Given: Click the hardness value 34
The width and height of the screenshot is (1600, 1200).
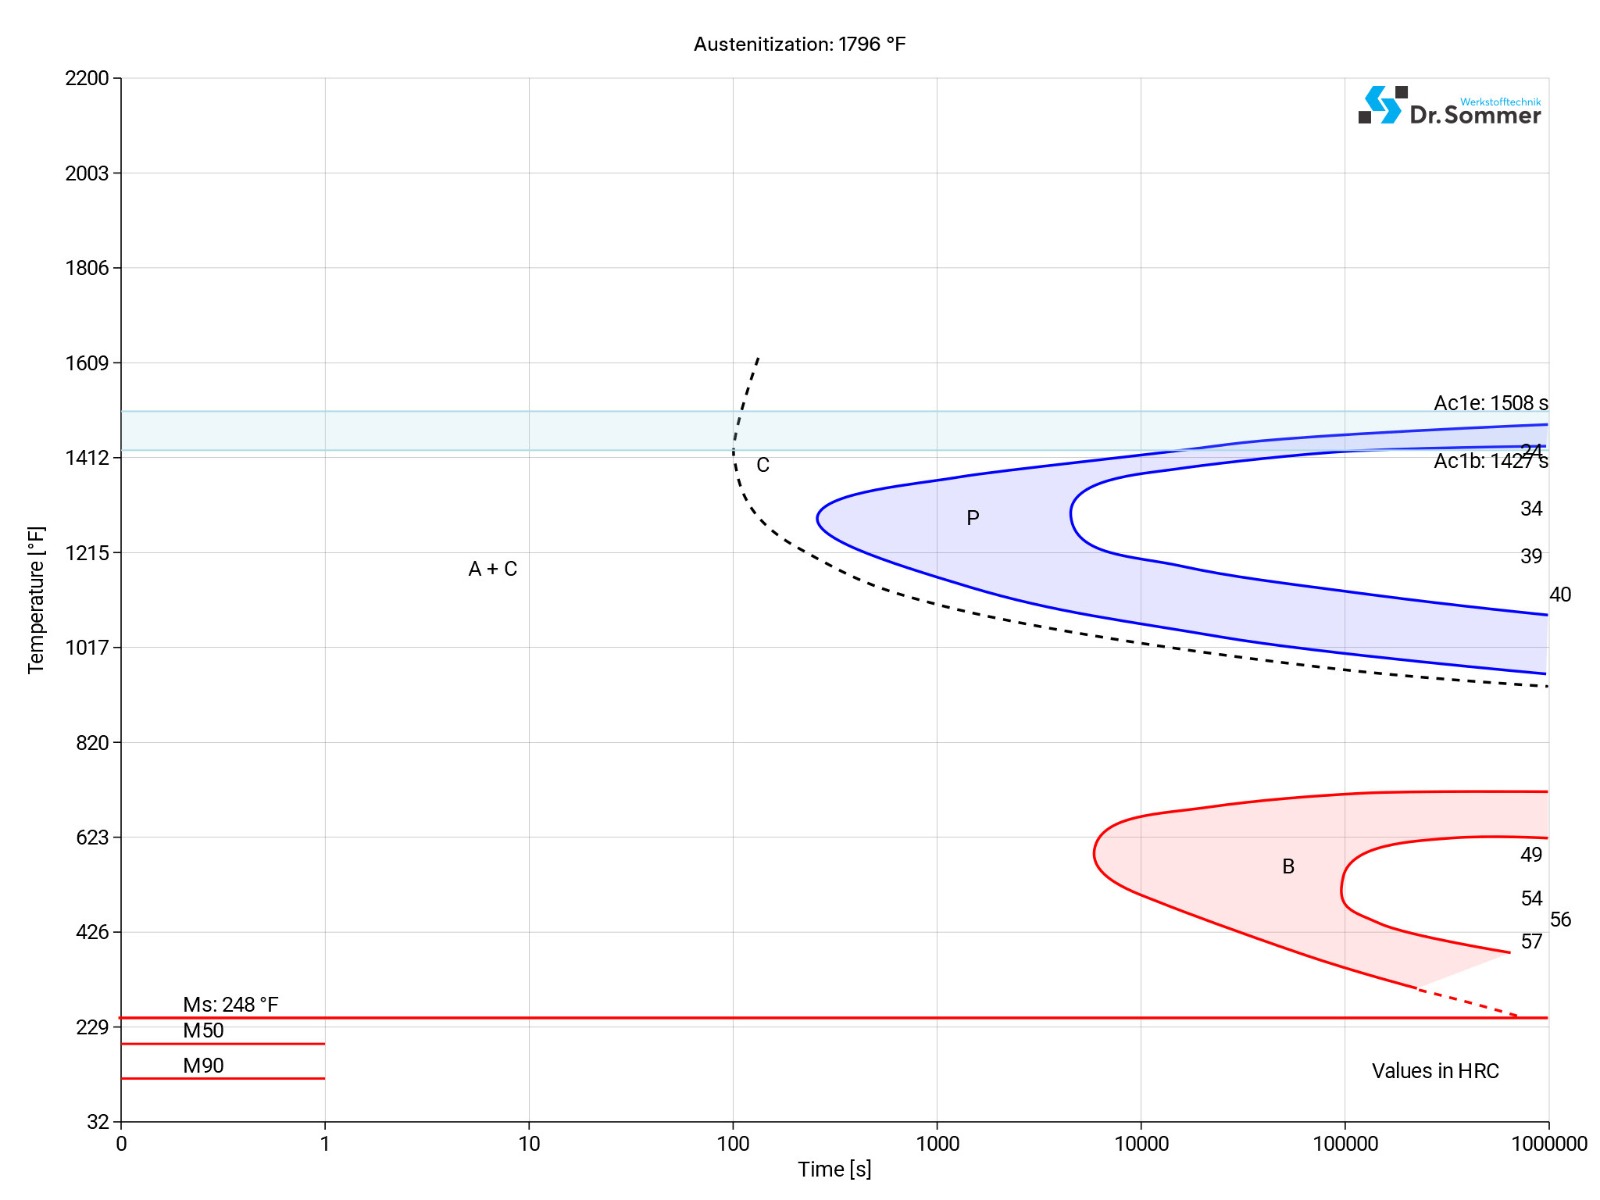Looking at the screenshot, I should [1531, 509].
